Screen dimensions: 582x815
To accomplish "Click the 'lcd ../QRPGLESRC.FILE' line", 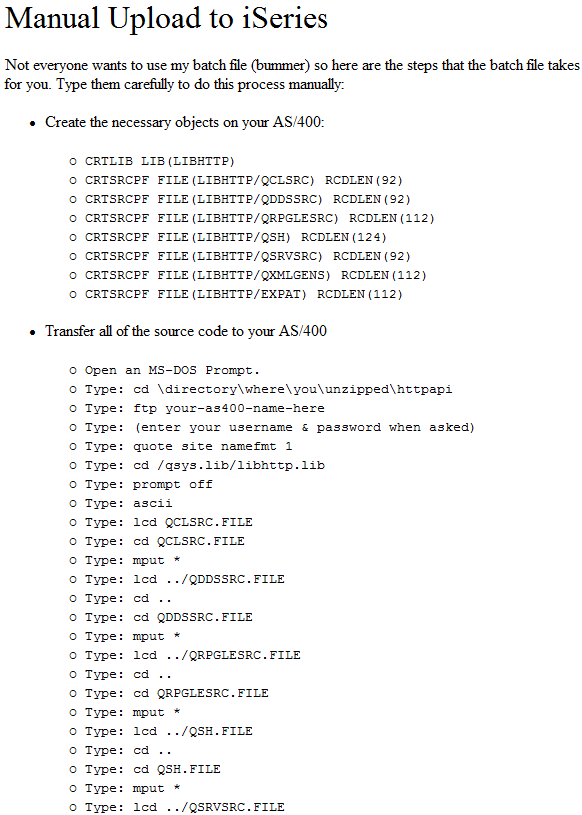I will pyautogui.click(x=193, y=655).
